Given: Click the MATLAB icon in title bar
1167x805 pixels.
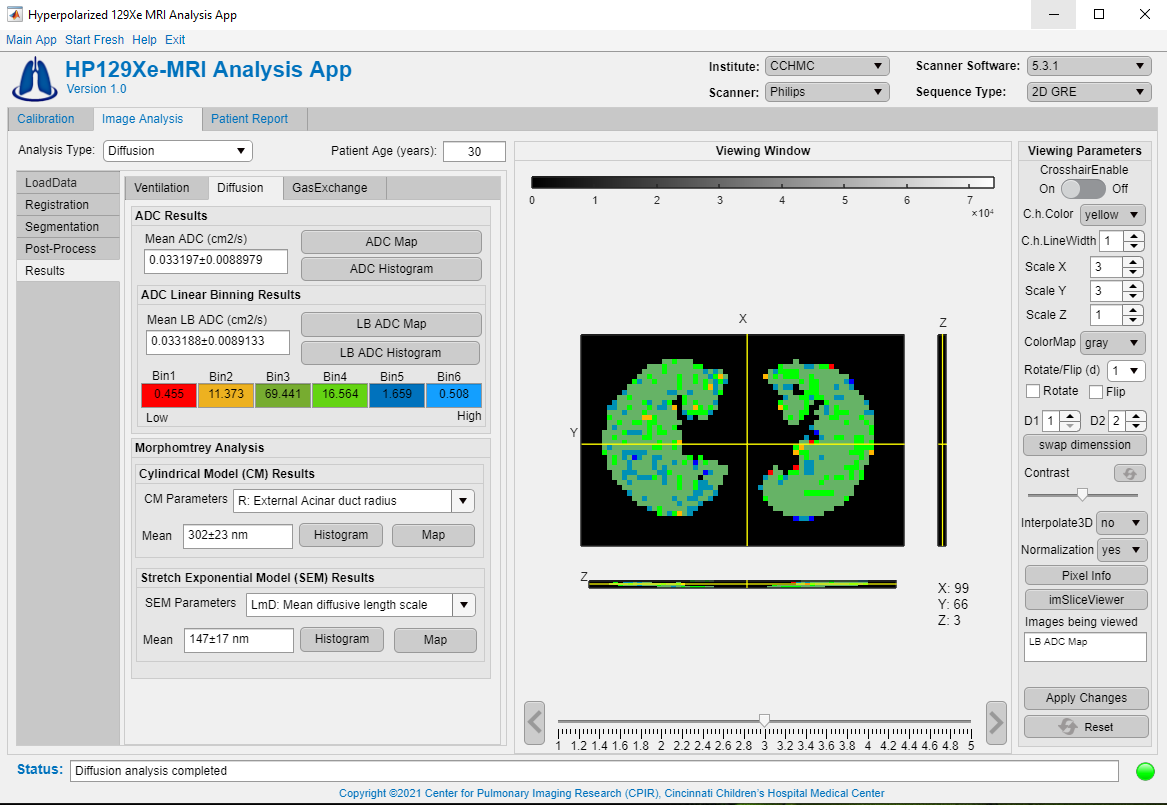Looking at the screenshot, I should (14, 15).
